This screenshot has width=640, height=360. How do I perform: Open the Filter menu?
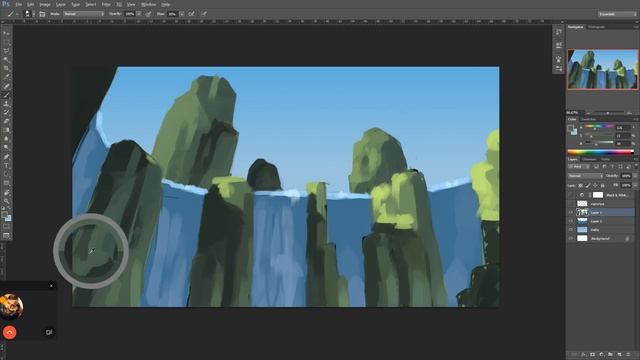click(x=106, y=4)
